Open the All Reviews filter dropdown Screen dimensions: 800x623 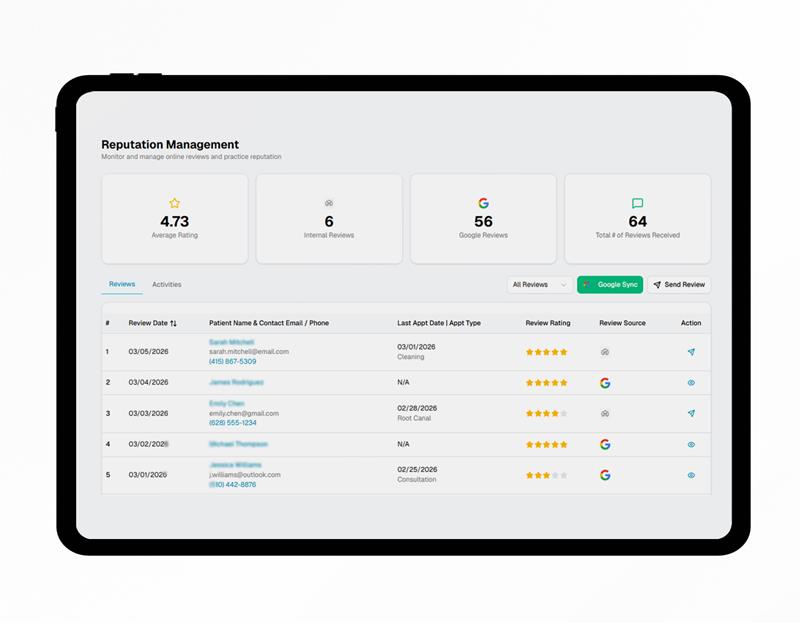[539, 285]
